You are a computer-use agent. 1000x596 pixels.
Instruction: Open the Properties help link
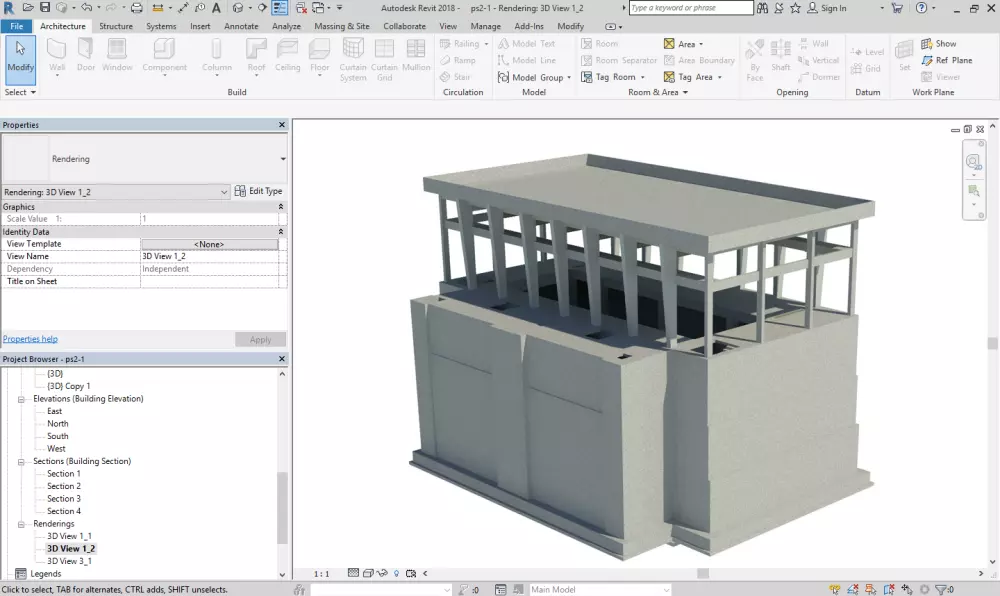[30, 339]
